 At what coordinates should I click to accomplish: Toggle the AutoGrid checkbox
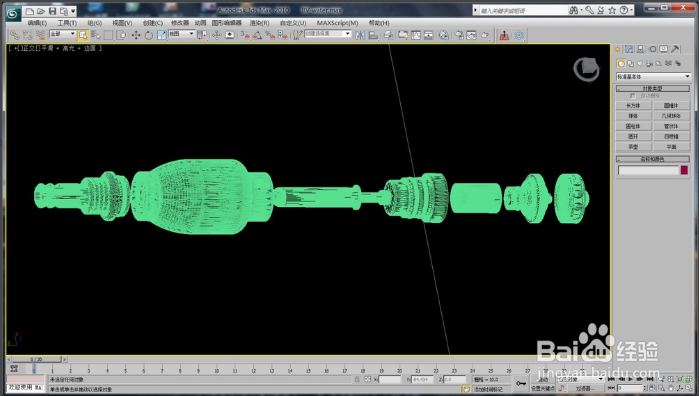click(x=632, y=96)
